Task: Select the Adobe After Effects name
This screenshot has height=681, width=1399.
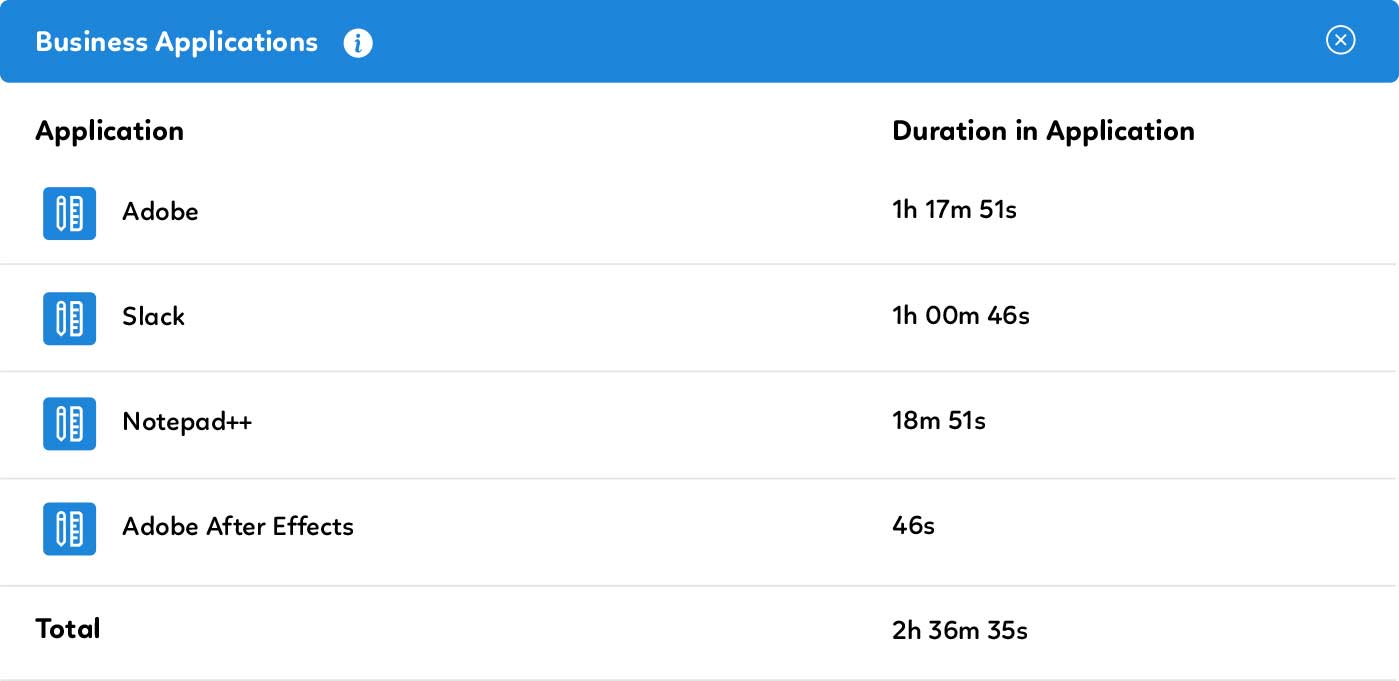Action: [238, 527]
